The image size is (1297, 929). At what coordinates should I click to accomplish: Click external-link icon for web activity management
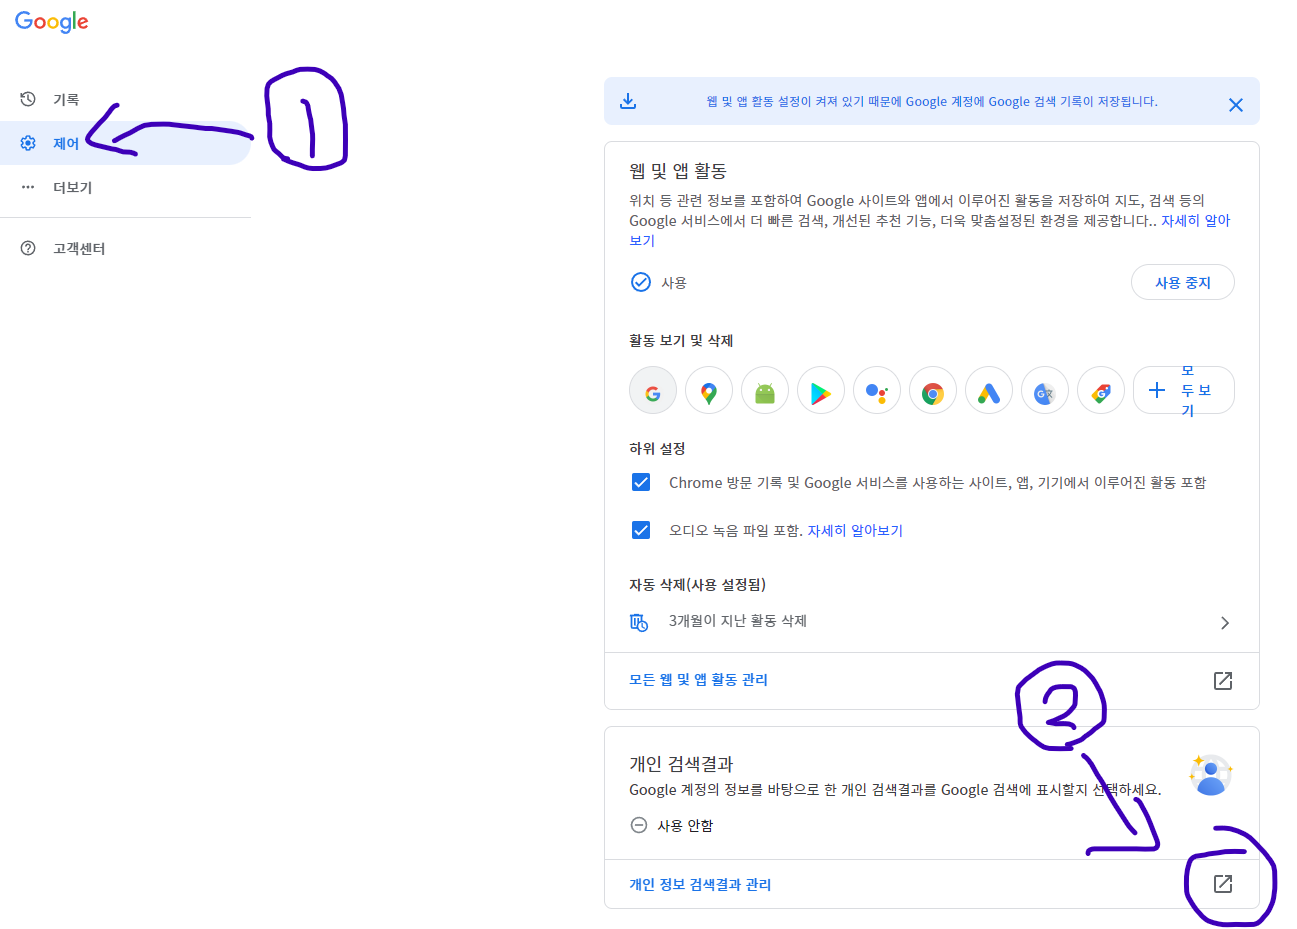tap(1223, 681)
